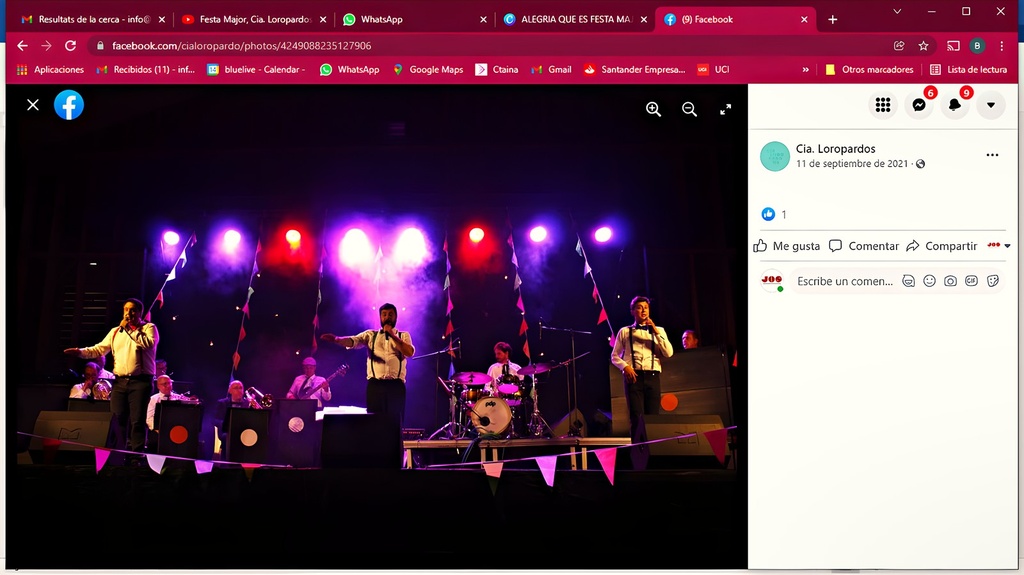Open the Chrome profile B avatar
This screenshot has height=575, width=1024.
pyautogui.click(x=977, y=46)
